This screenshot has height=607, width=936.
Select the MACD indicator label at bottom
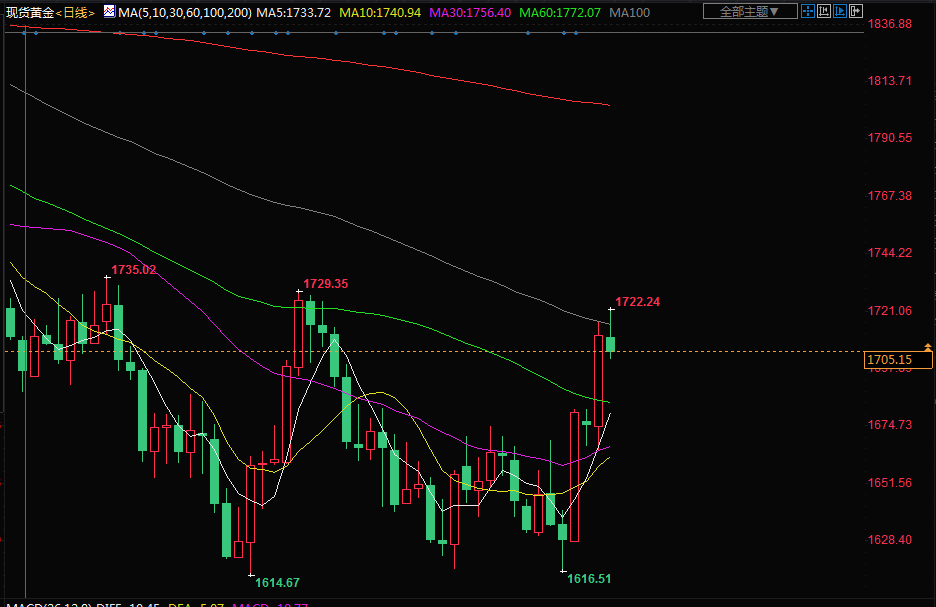pyautogui.click(x=40, y=604)
